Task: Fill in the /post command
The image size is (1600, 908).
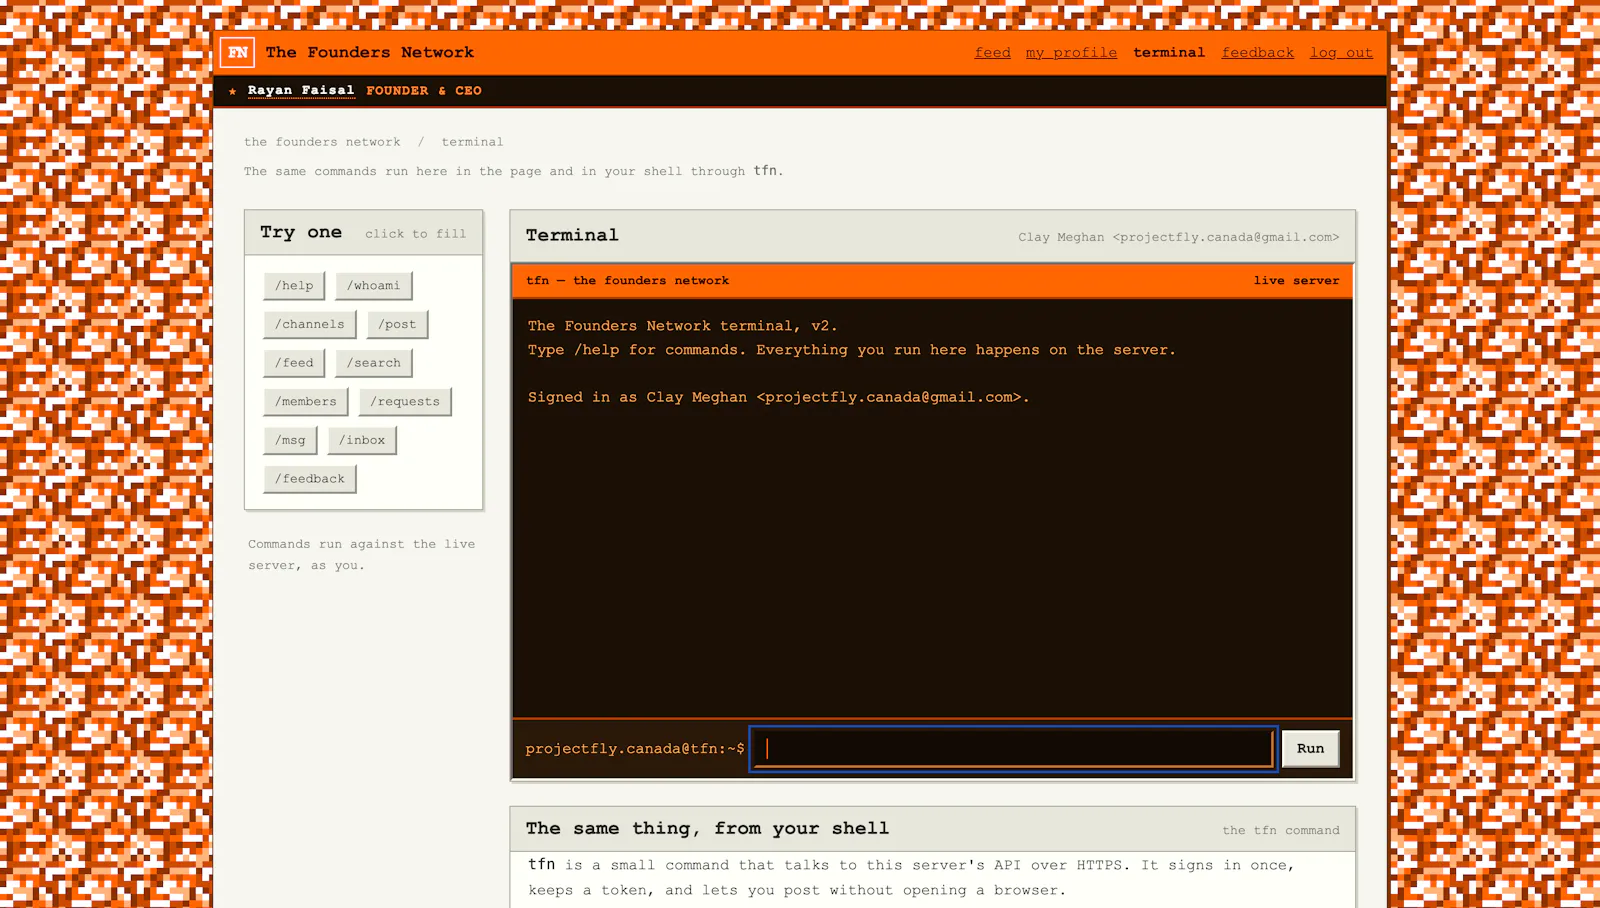Action: click(x=397, y=324)
